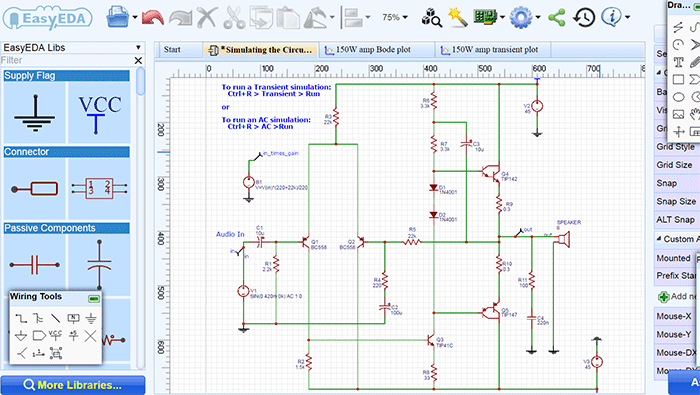Select the Bus Entry tool in Wiring Tools
The width and height of the screenshot is (700, 395).
coord(21,353)
